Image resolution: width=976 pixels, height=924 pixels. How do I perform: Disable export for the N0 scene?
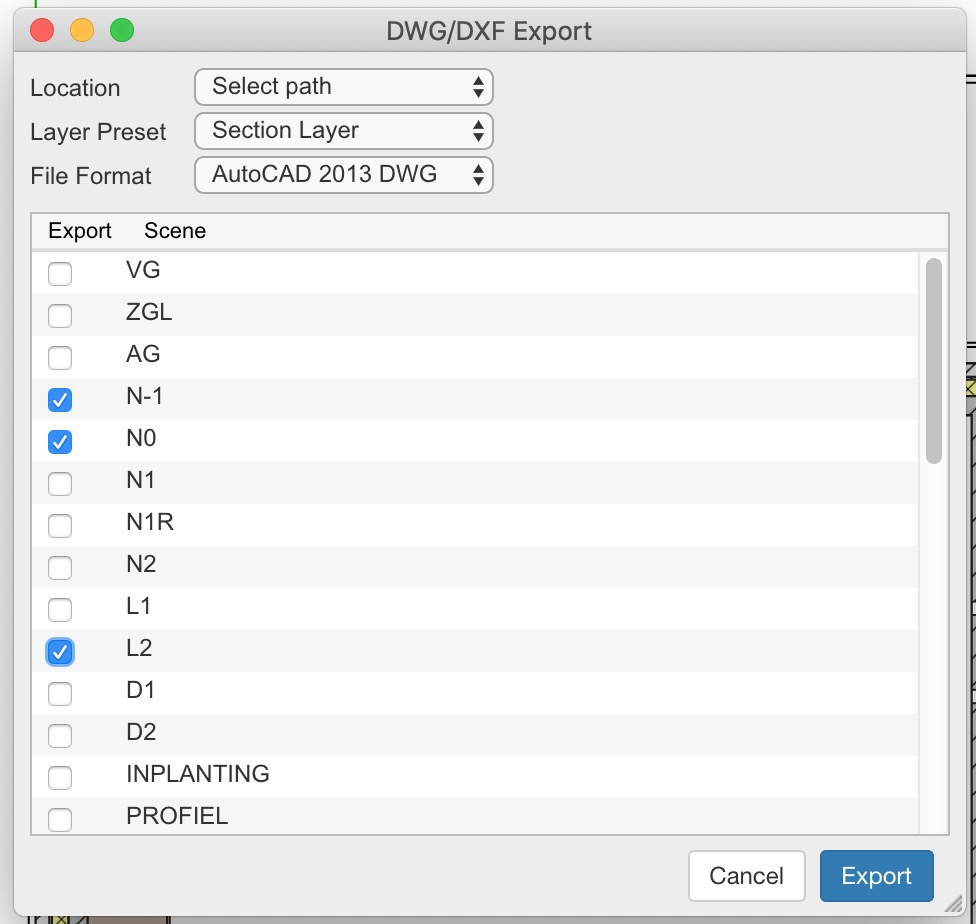point(60,442)
